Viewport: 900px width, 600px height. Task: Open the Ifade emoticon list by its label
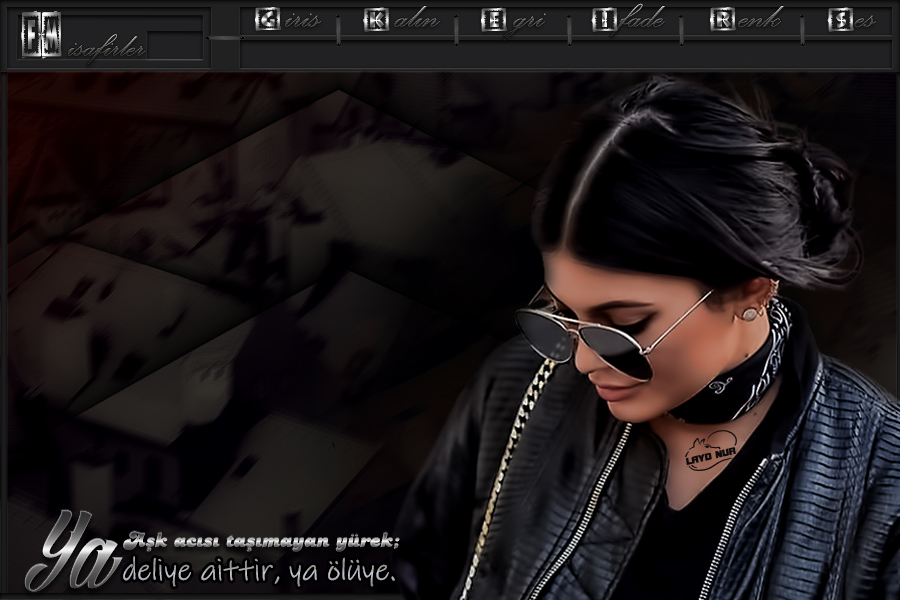642,21
